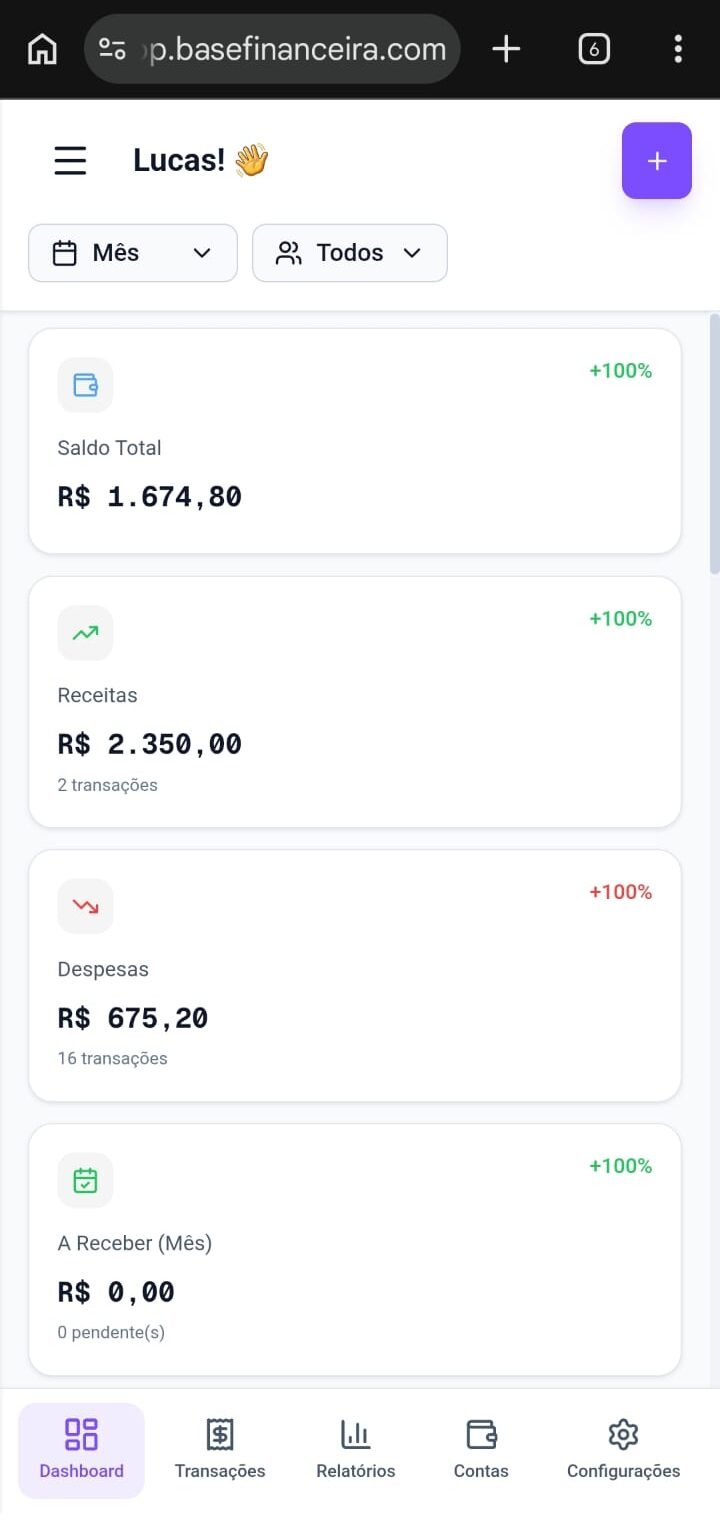720x1520 pixels.
Task: Click the calendar check icon on A Receber
Action: point(85,1180)
